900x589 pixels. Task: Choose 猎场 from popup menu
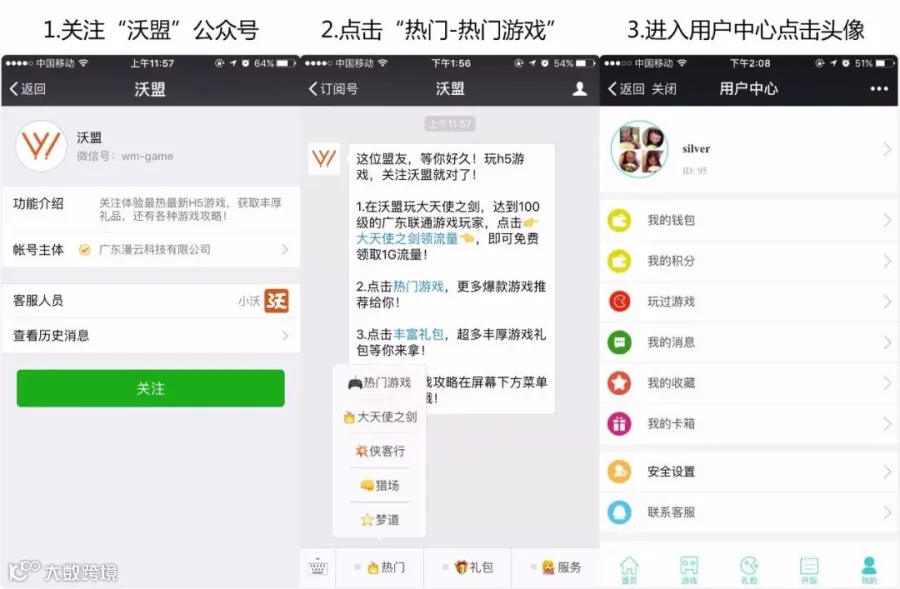click(379, 486)
